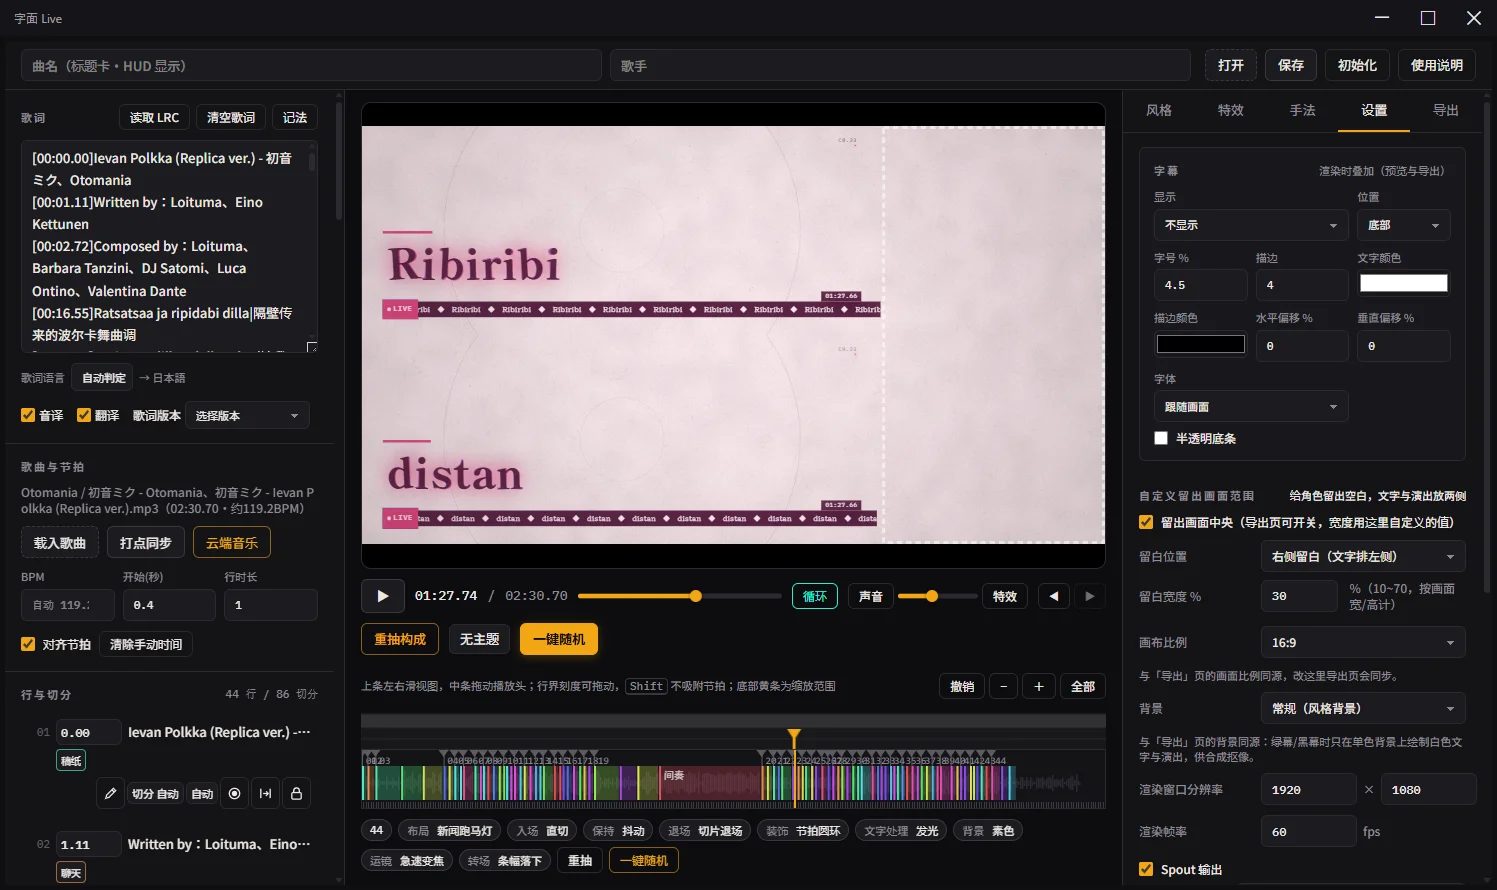Toggle the 翻译 checkbox
The width and height of the screenshot is (1497, 890).
tap(84, 415)
